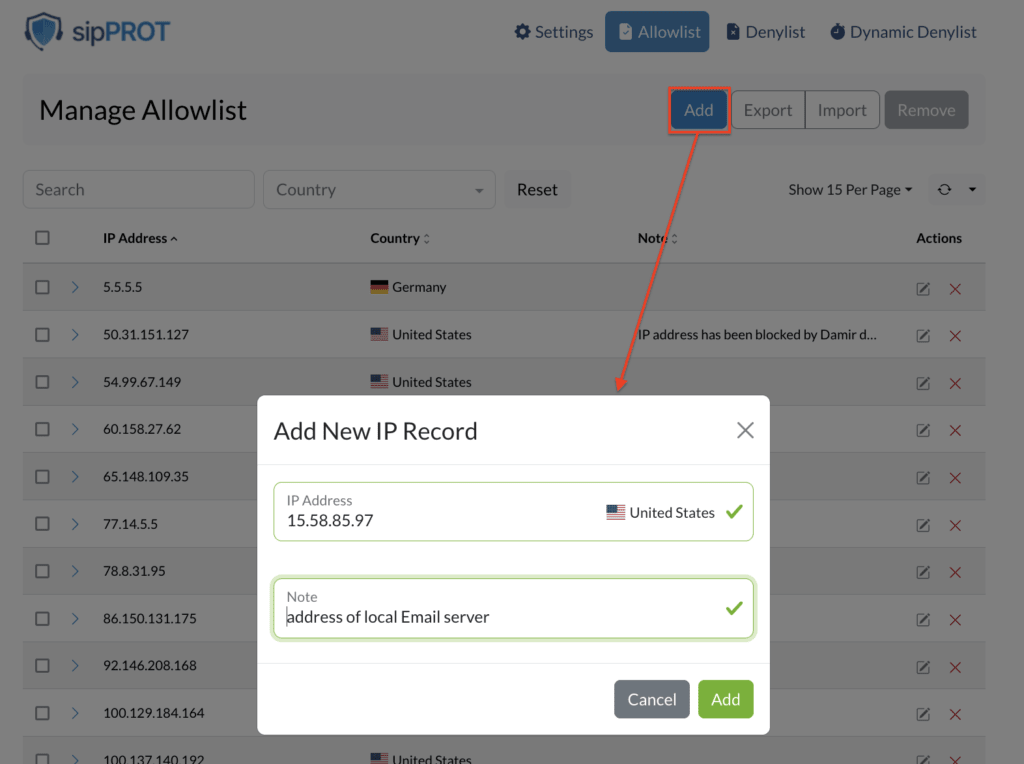Remove the 92.146.208.168 entry

click(x=955, y=667)
